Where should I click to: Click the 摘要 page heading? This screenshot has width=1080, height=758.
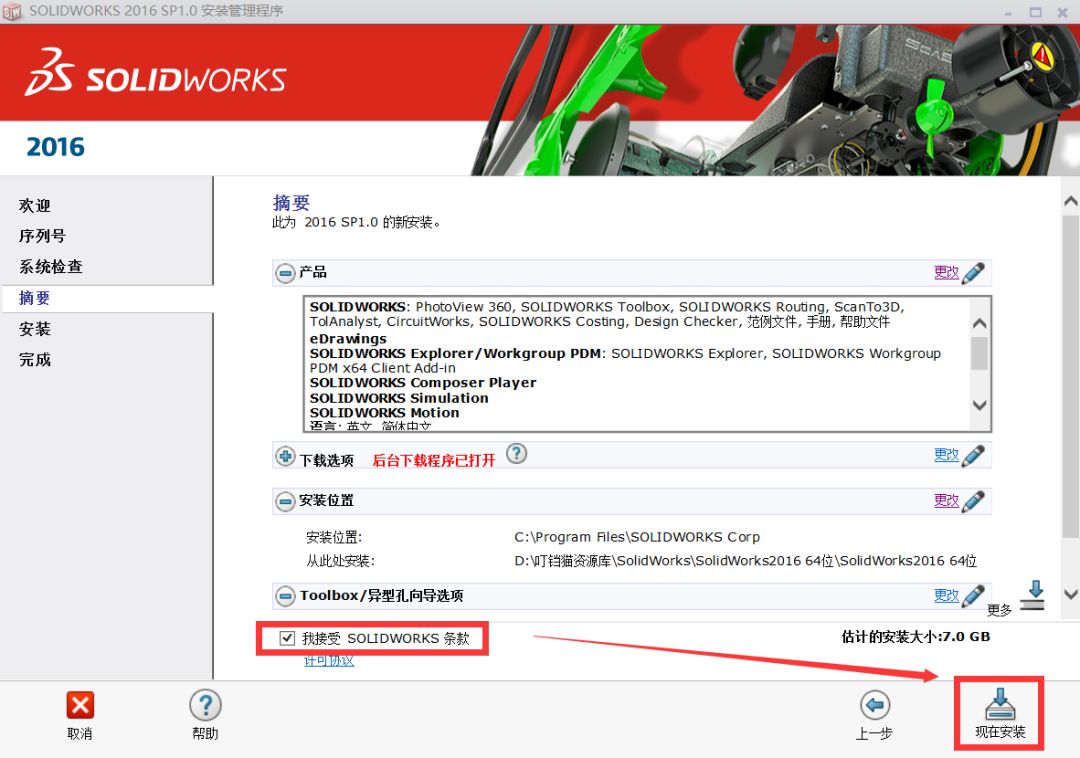pos(291,202)
